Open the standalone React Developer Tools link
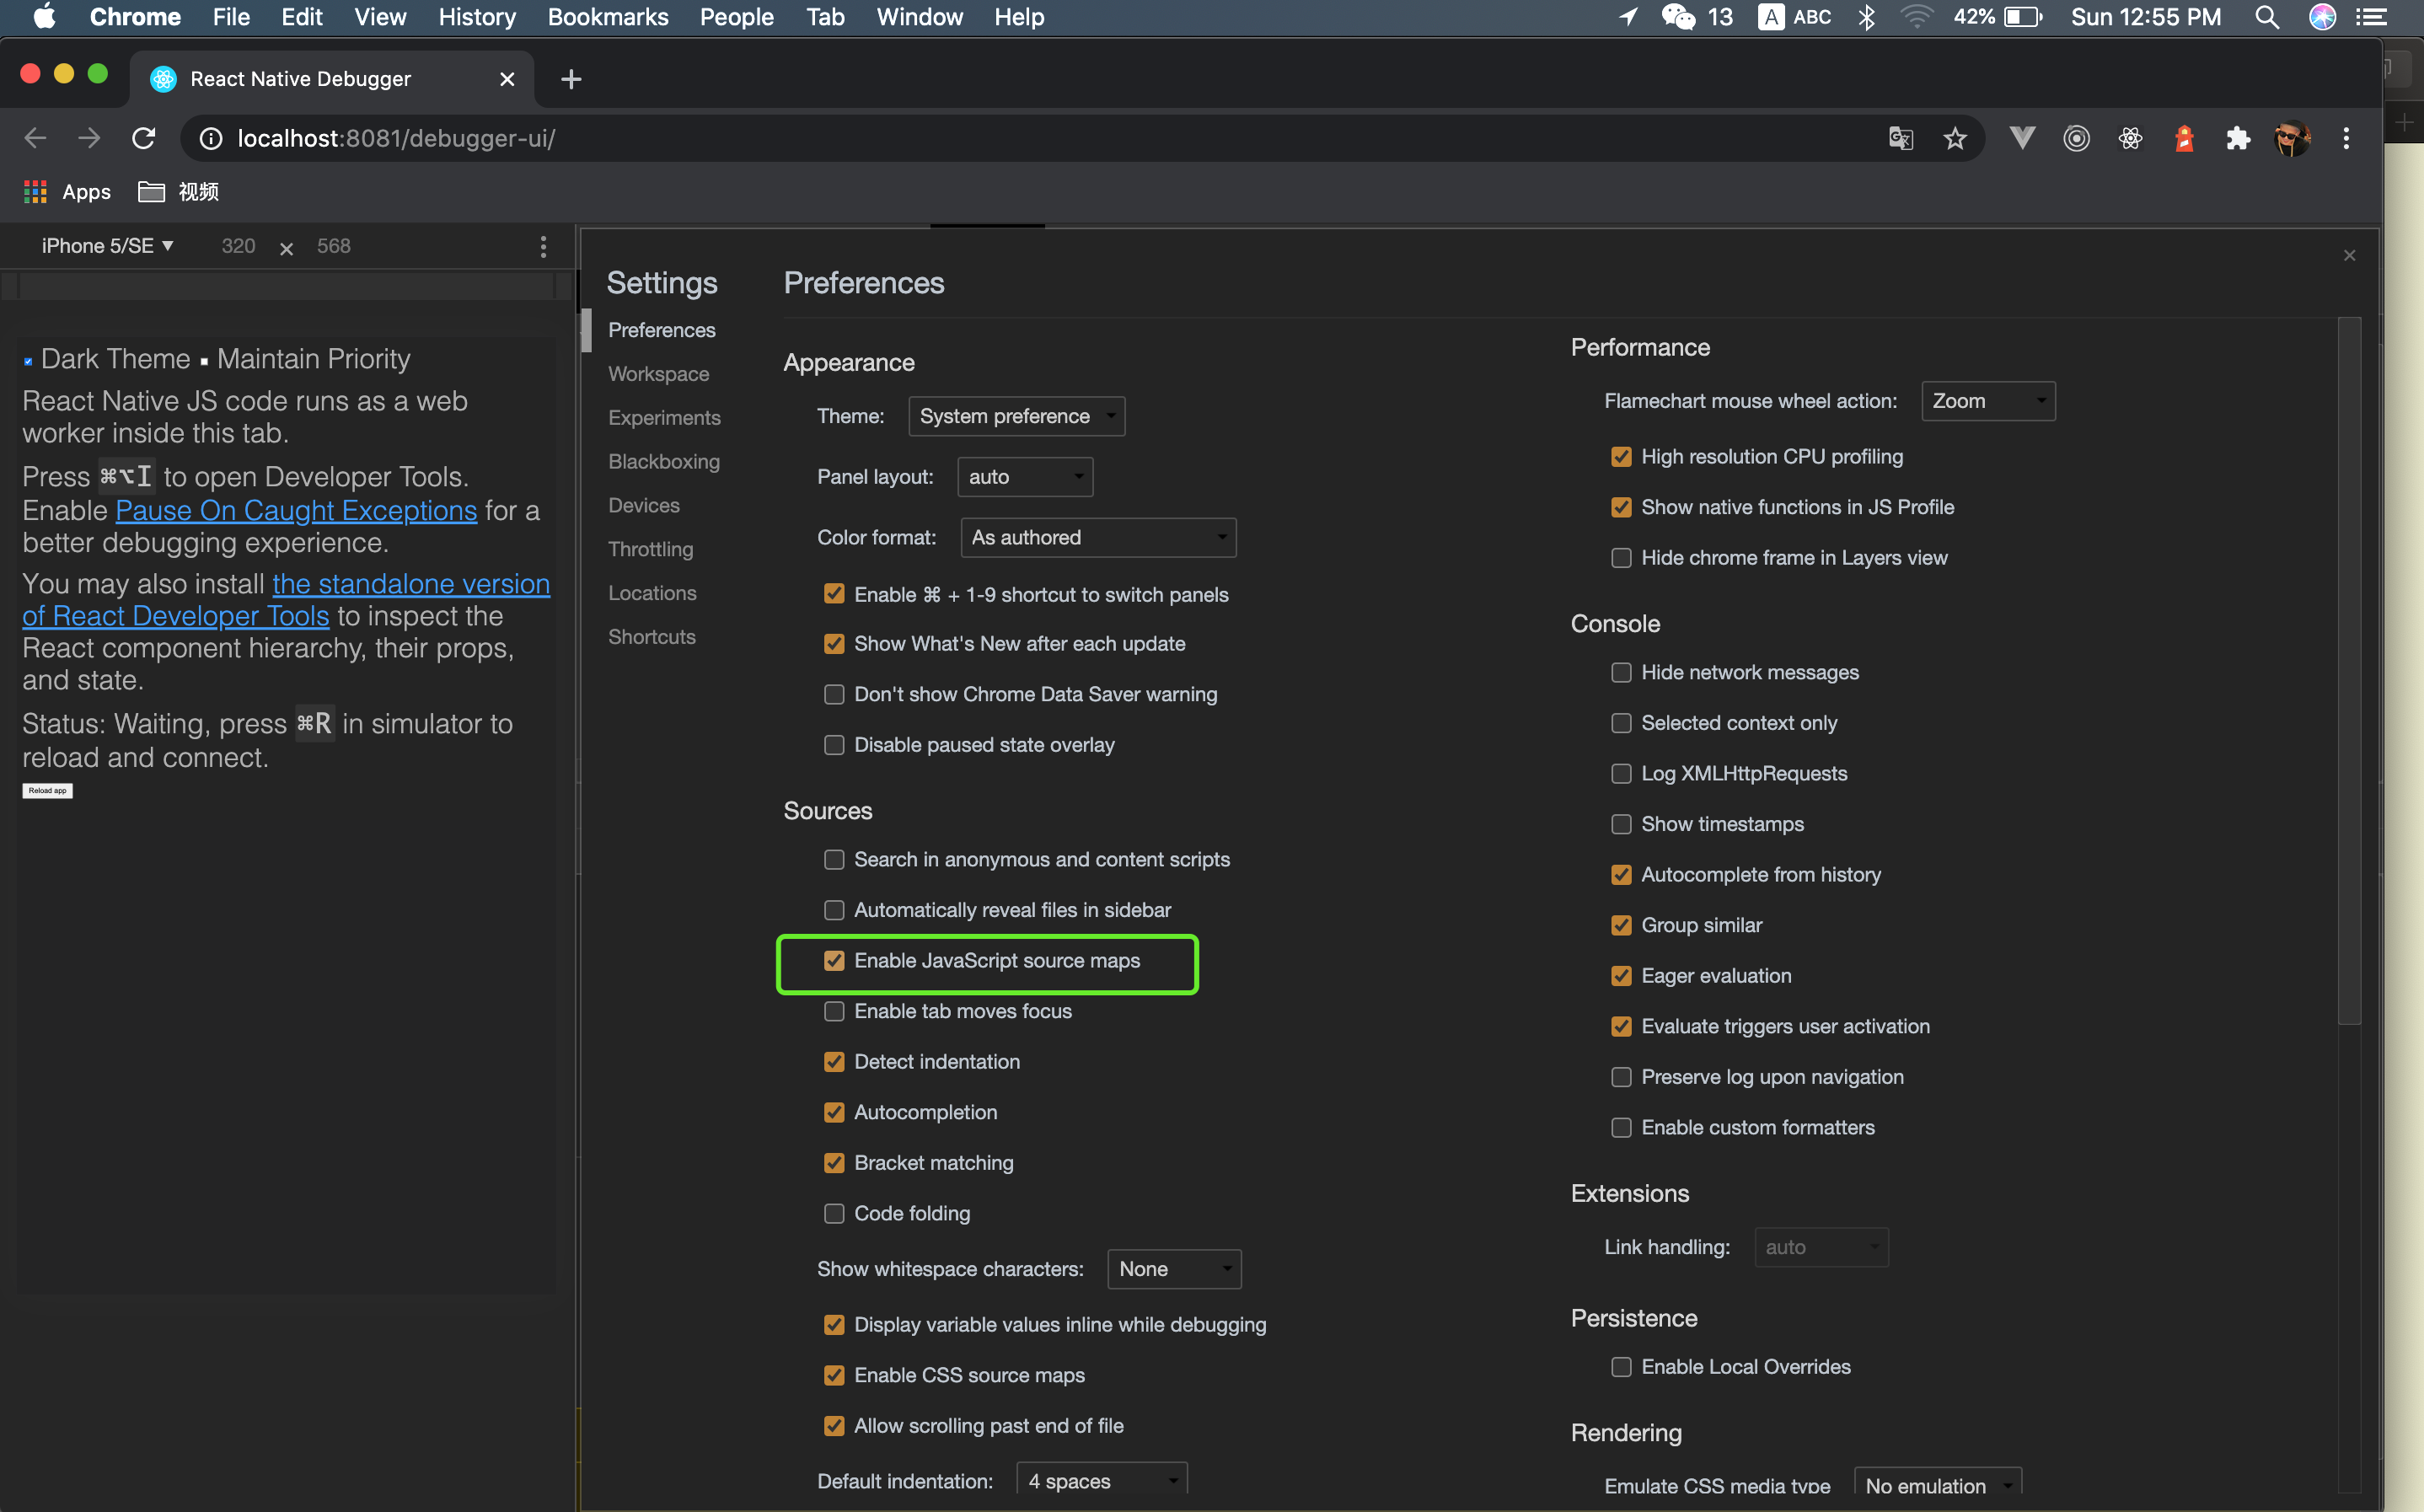This screenshot has height=1512, width=2424. (x=286, y=600)
